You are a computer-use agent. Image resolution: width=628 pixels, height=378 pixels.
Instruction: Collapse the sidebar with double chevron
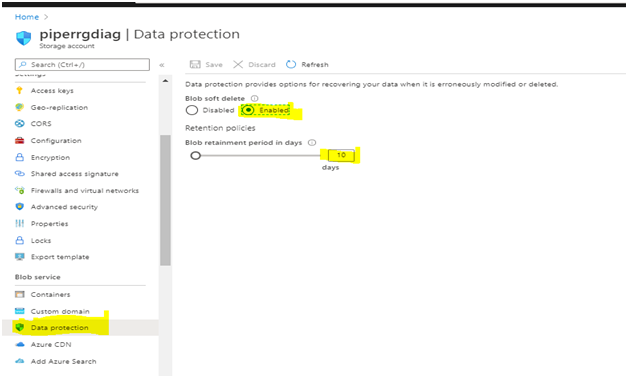click(162, 65)
